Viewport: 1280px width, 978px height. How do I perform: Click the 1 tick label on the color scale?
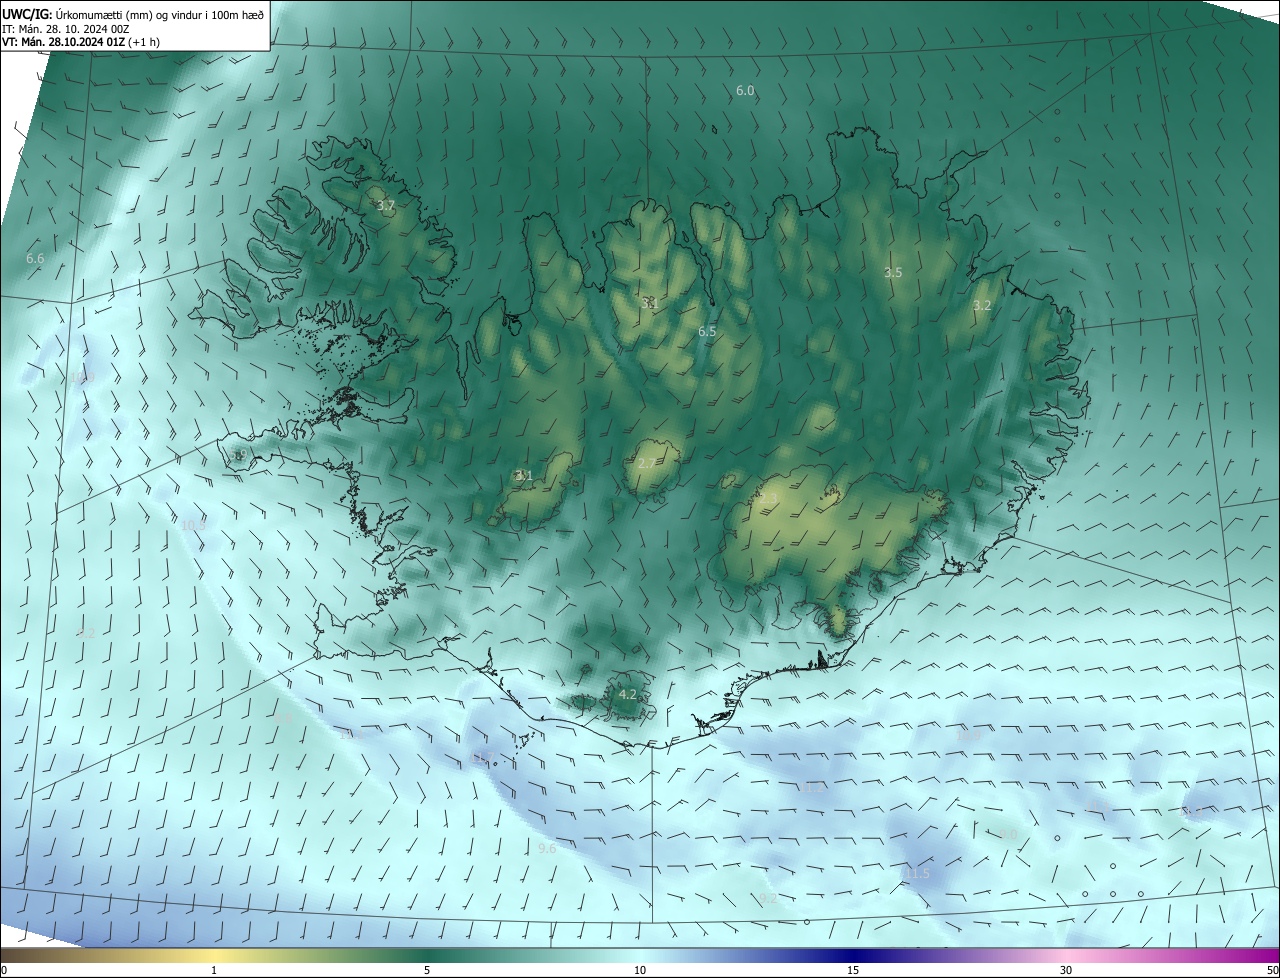click(x=214, y=970)
